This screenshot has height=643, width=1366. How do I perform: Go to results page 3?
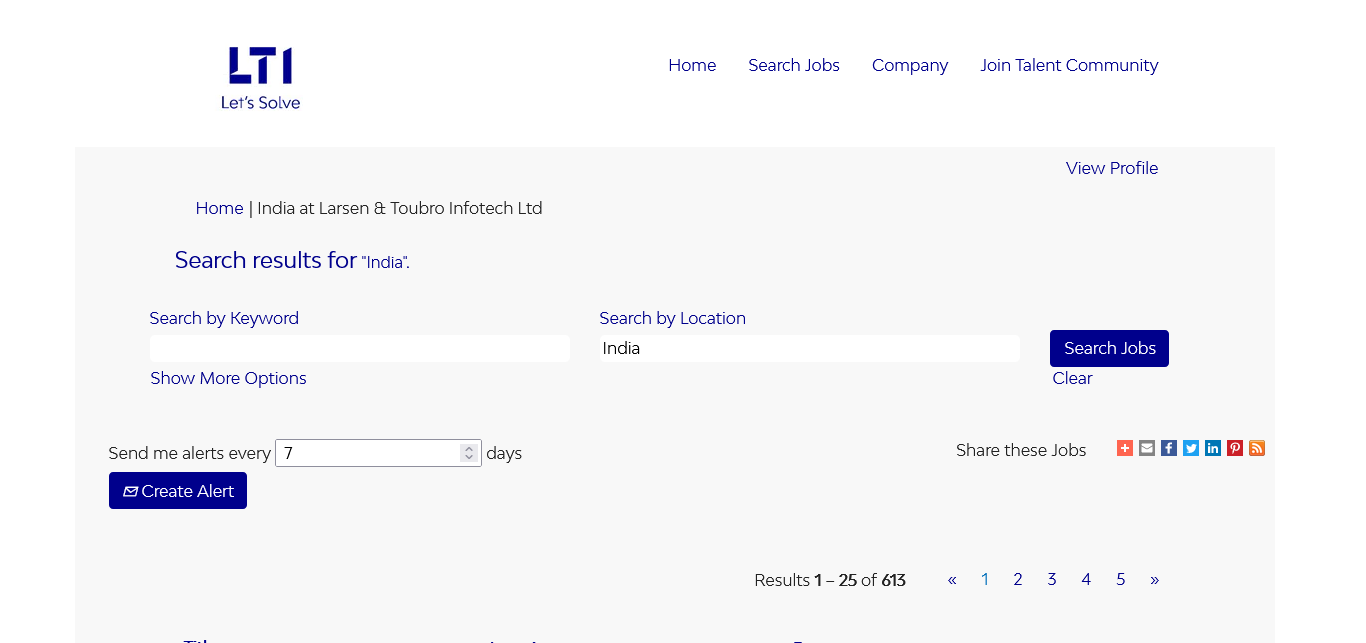(1052, 580)
